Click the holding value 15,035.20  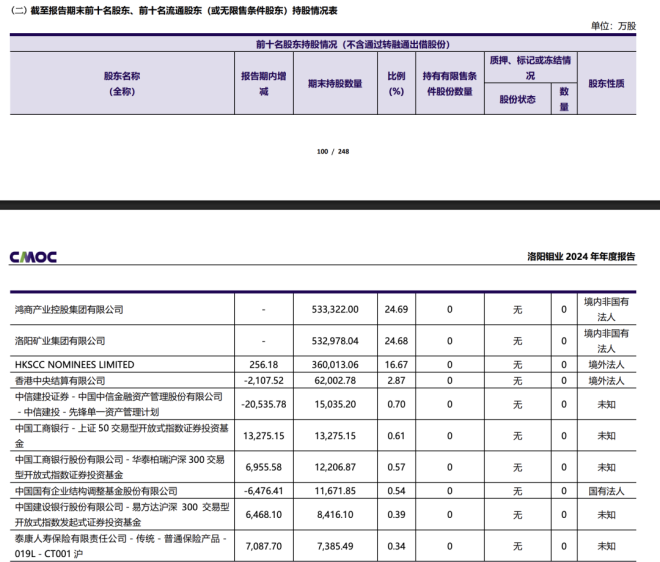tap(335, 404)
